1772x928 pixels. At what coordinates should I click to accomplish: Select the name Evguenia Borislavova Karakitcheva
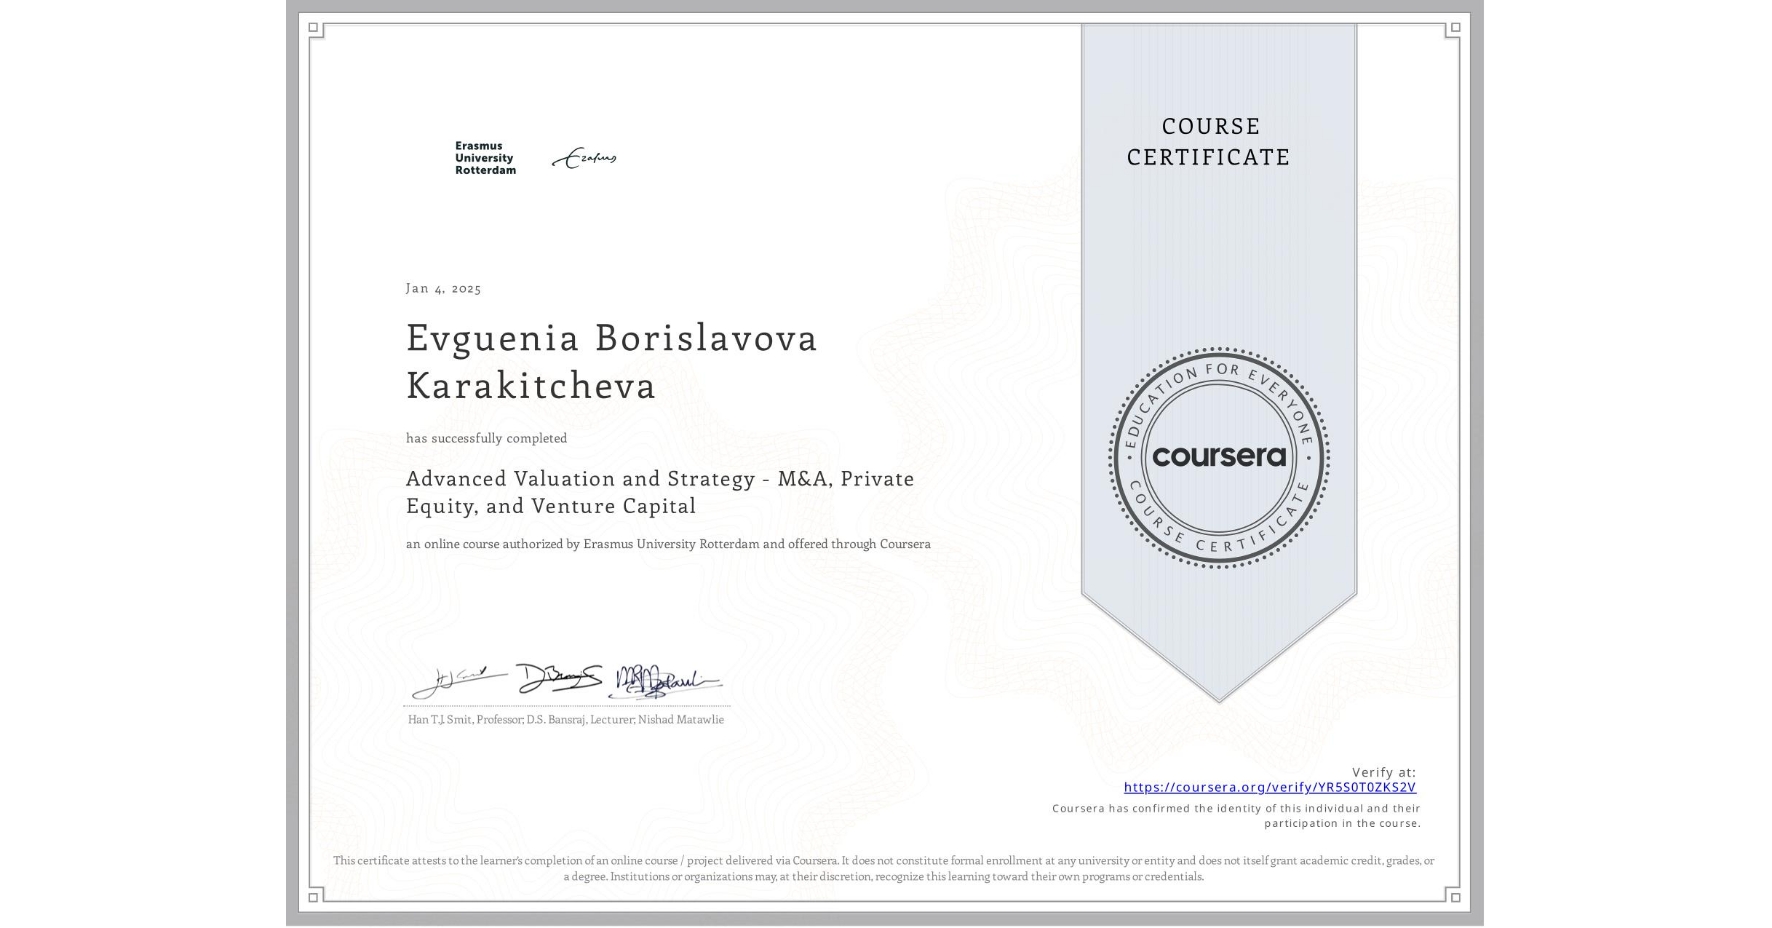point(611,361)
